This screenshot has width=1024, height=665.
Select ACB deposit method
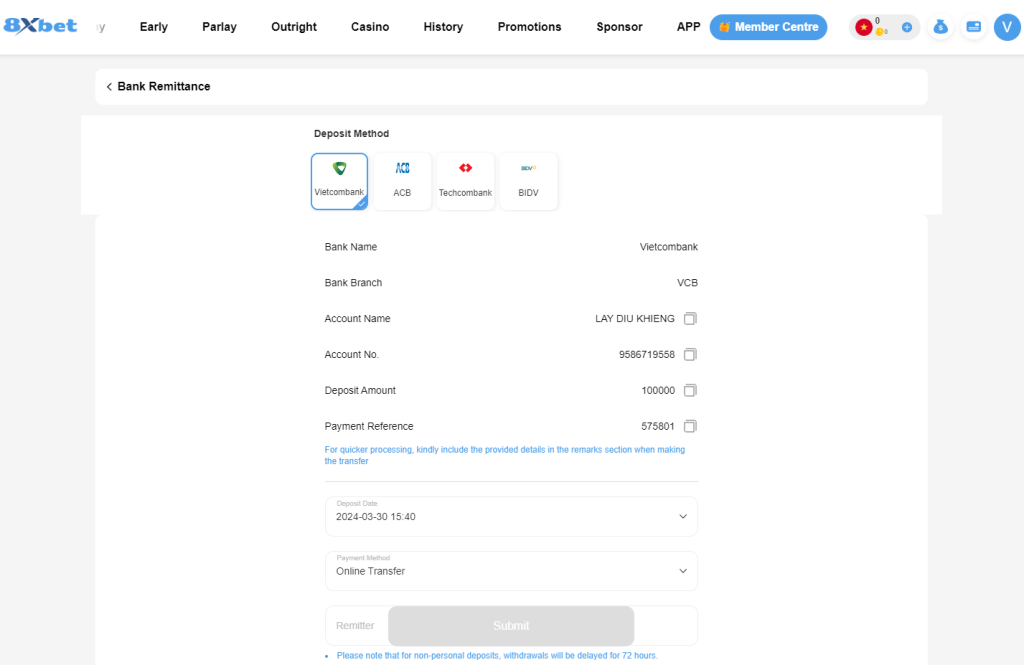(x=402, y=181)
